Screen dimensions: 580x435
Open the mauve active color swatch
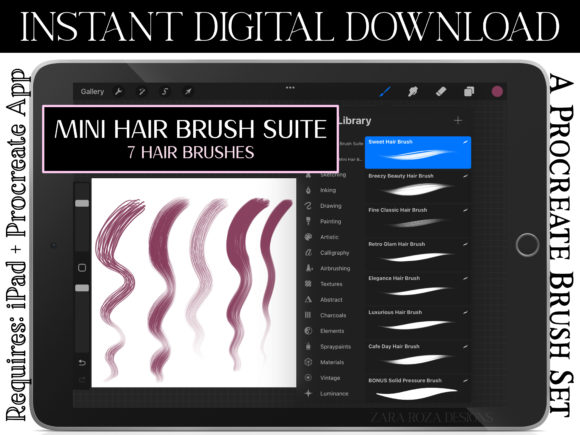coord(497,91)
